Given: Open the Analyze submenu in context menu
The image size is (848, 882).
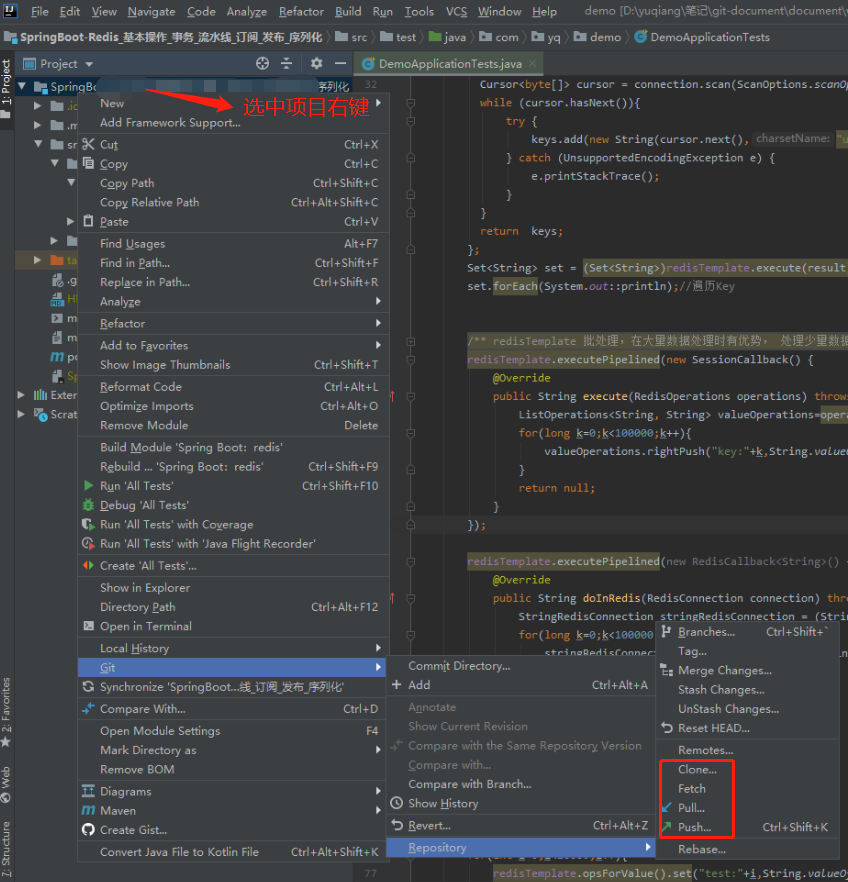Looking at the screenshot, I should 233,302.
